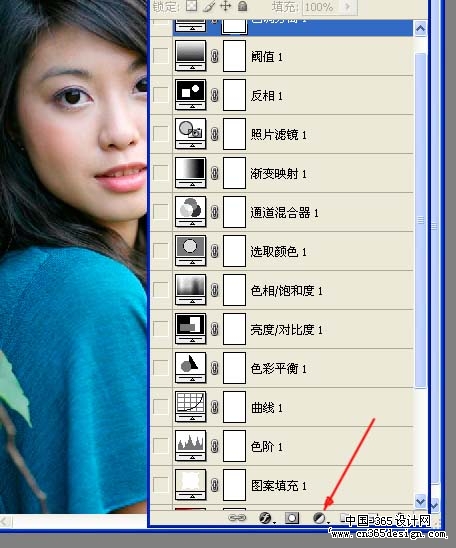Toggle visibility of the 阈值 1 layer
Screen dimensions: 456x548
[161, 56]
